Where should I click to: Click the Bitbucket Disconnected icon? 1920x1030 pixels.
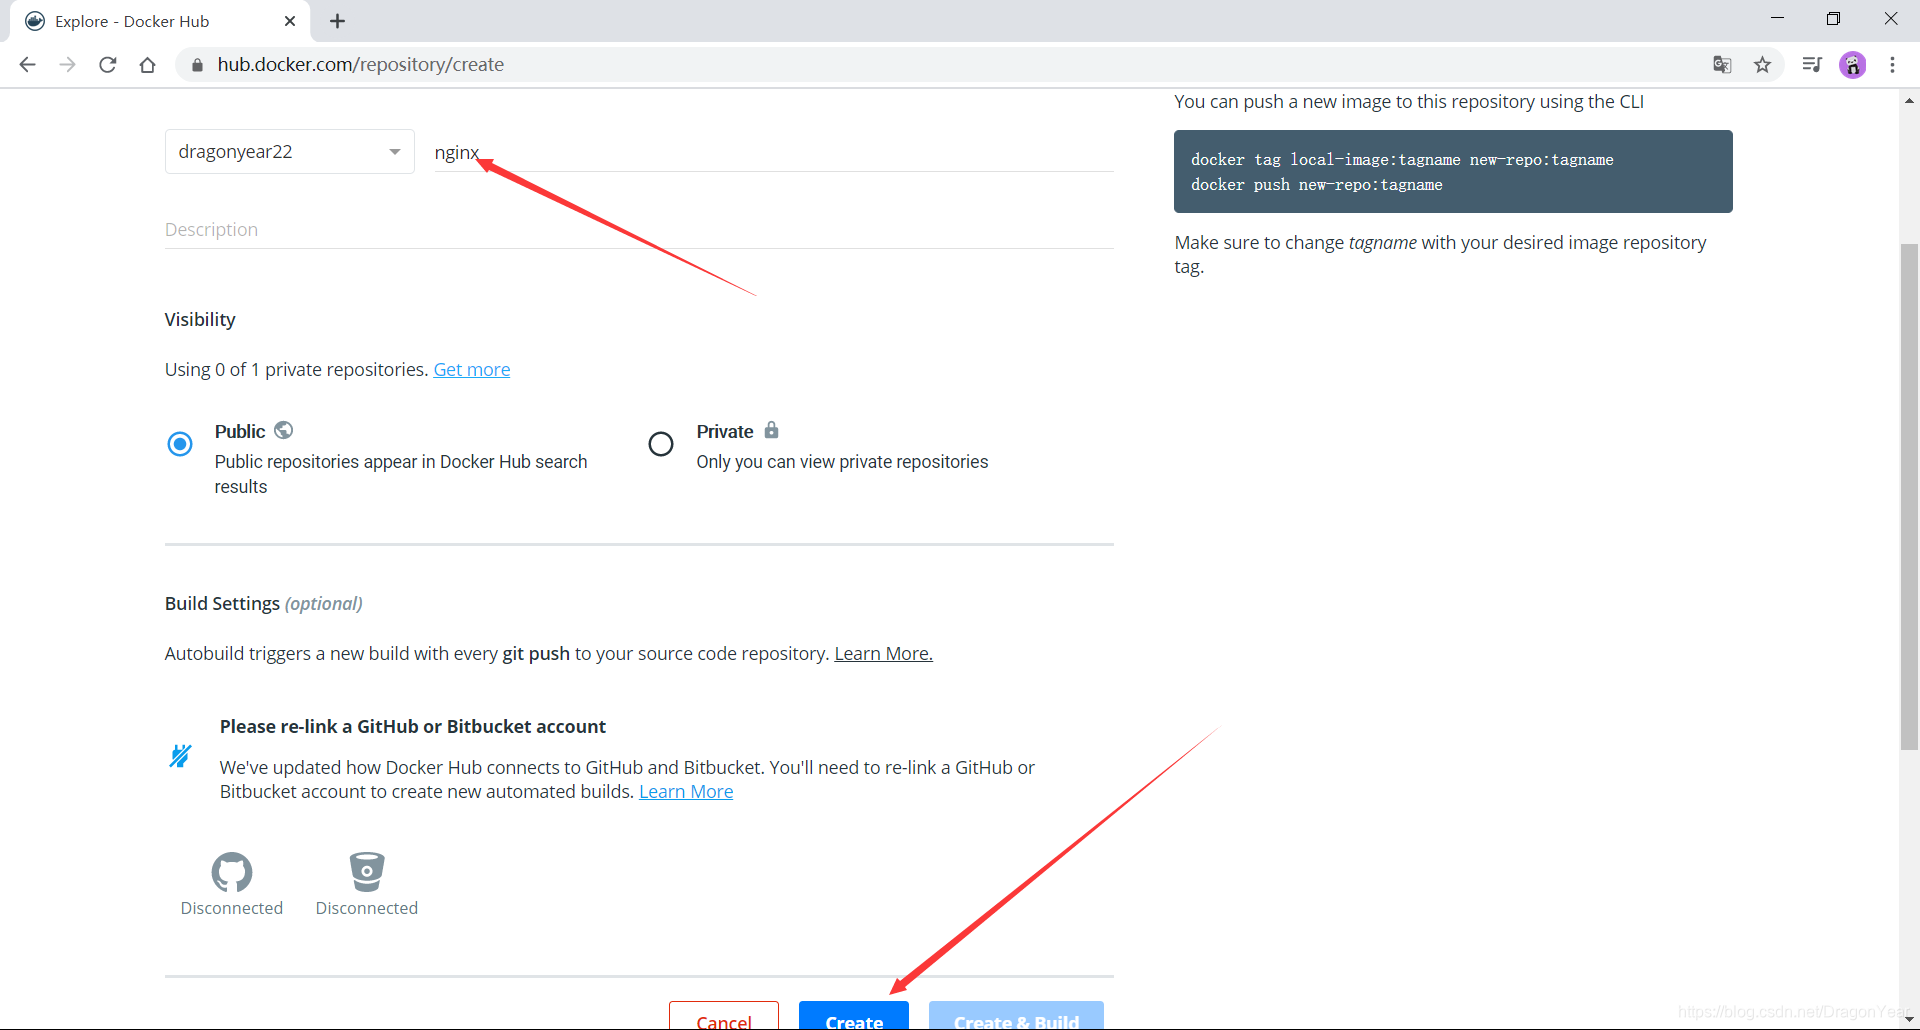coord(367,872)
